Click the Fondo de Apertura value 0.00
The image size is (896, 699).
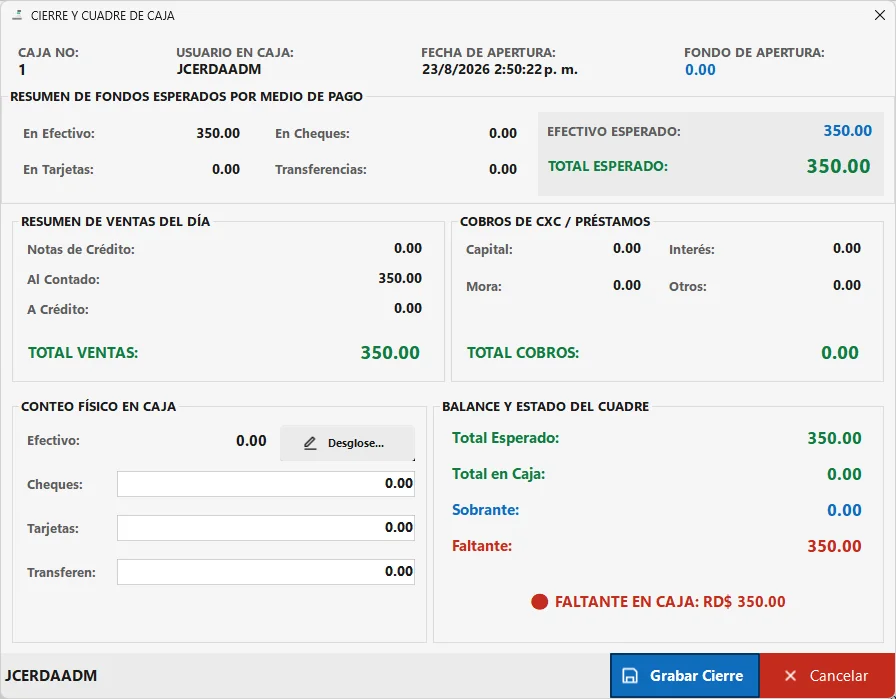(x=700, y=70)
